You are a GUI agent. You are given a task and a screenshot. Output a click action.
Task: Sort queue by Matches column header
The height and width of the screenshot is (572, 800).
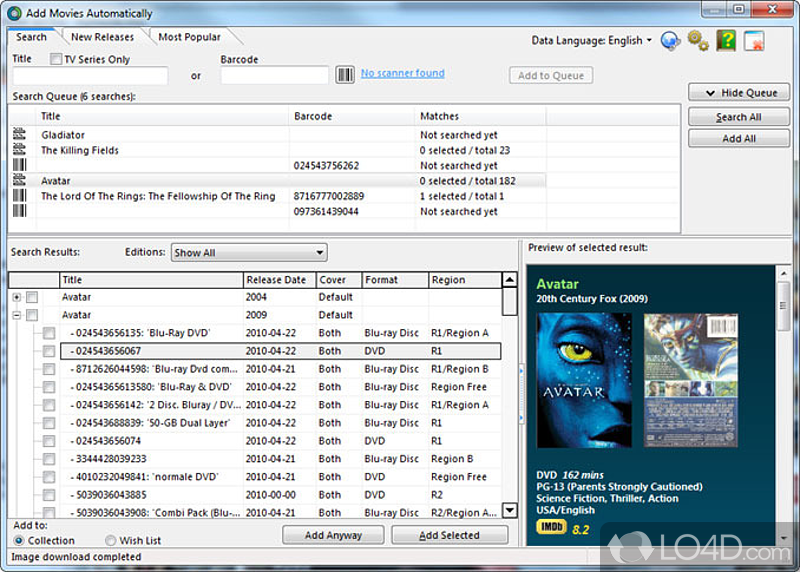(x=480, y=116)
